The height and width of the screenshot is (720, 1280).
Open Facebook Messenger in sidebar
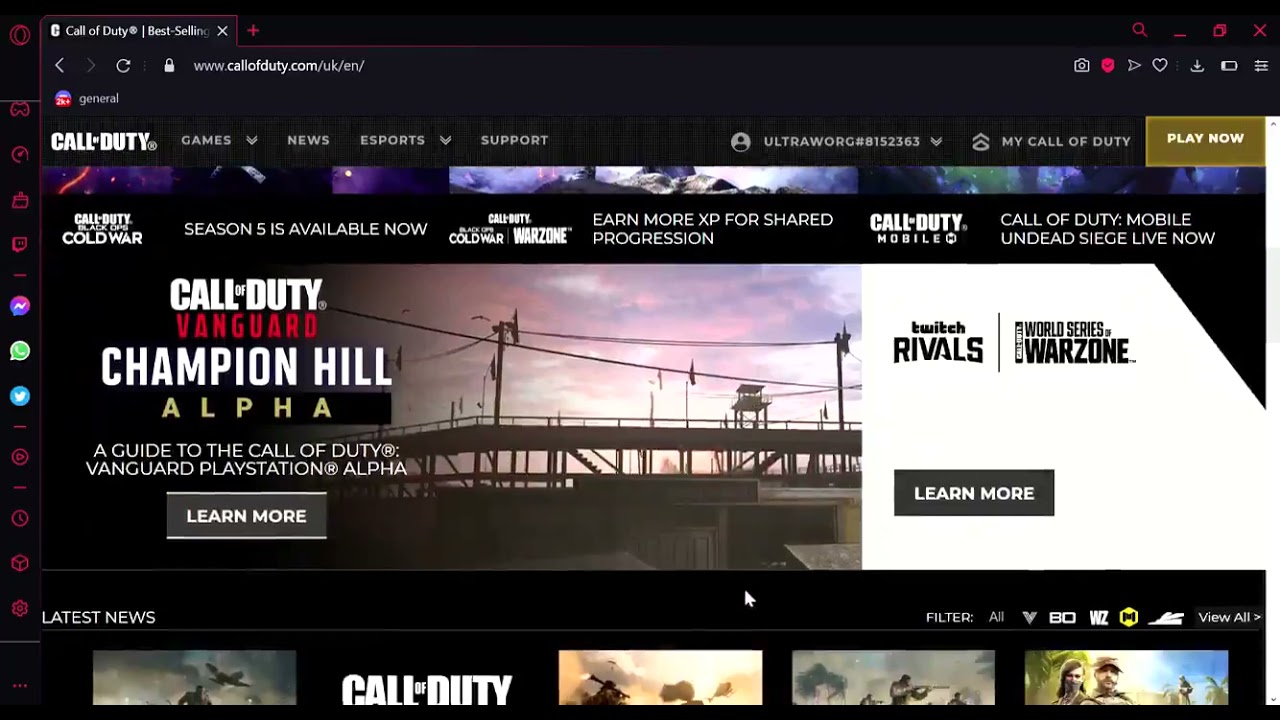coord(20,306)
